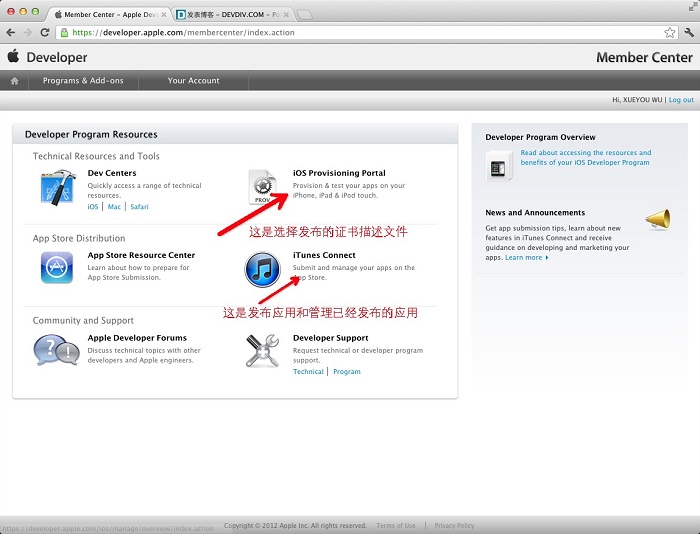The width and height of the screenshot is (700, 534).
Task: Click the megaphone icon in News and Announcements
Action: pos(658,220)
